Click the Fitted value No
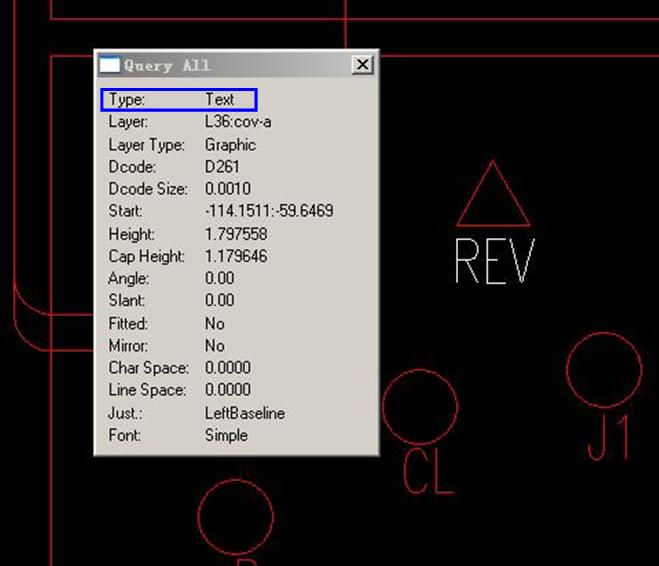Screen dimensions: 659x566 point(214,324)
